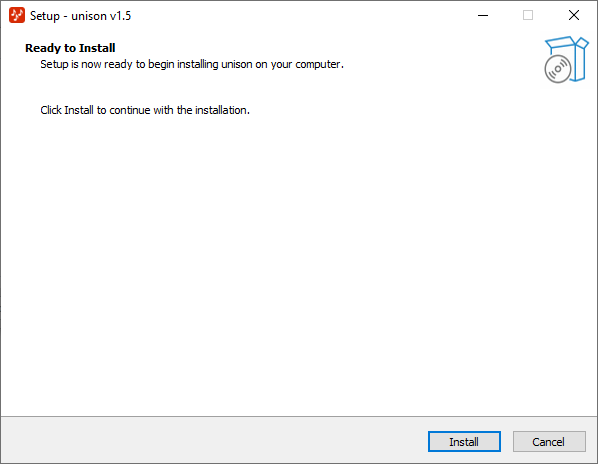Click the installer box graphic
The height and width of the screenshot is (464, 598).
pos(566,59)
